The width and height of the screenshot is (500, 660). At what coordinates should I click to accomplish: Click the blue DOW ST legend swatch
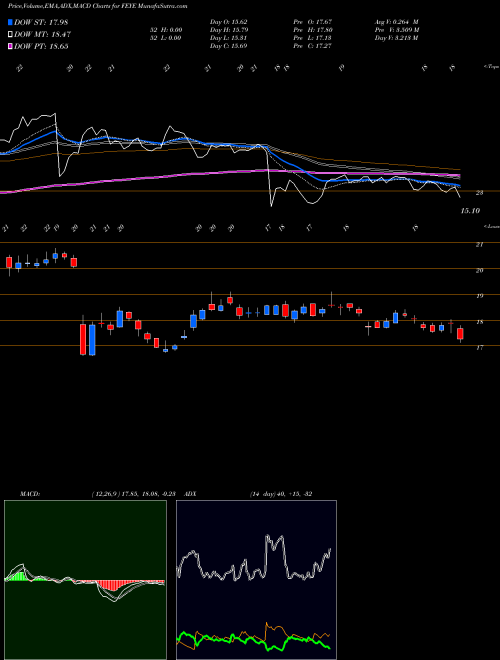tap(10, 22)
